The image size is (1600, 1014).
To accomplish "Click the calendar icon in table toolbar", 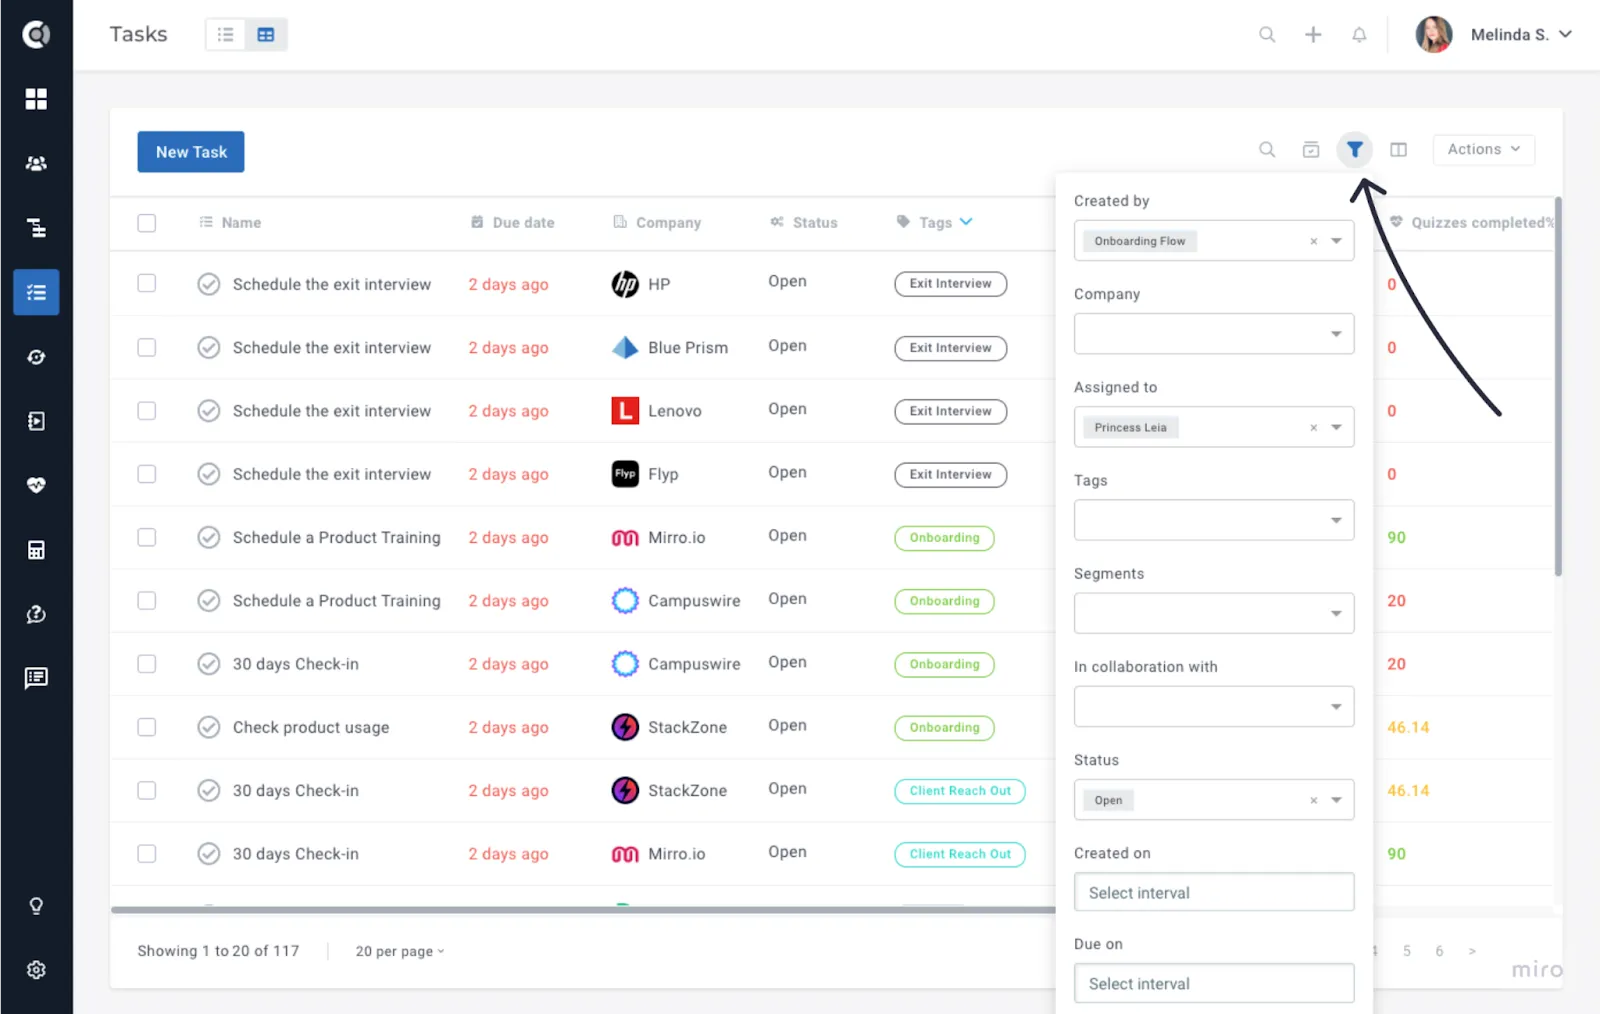I will 1311,149.
